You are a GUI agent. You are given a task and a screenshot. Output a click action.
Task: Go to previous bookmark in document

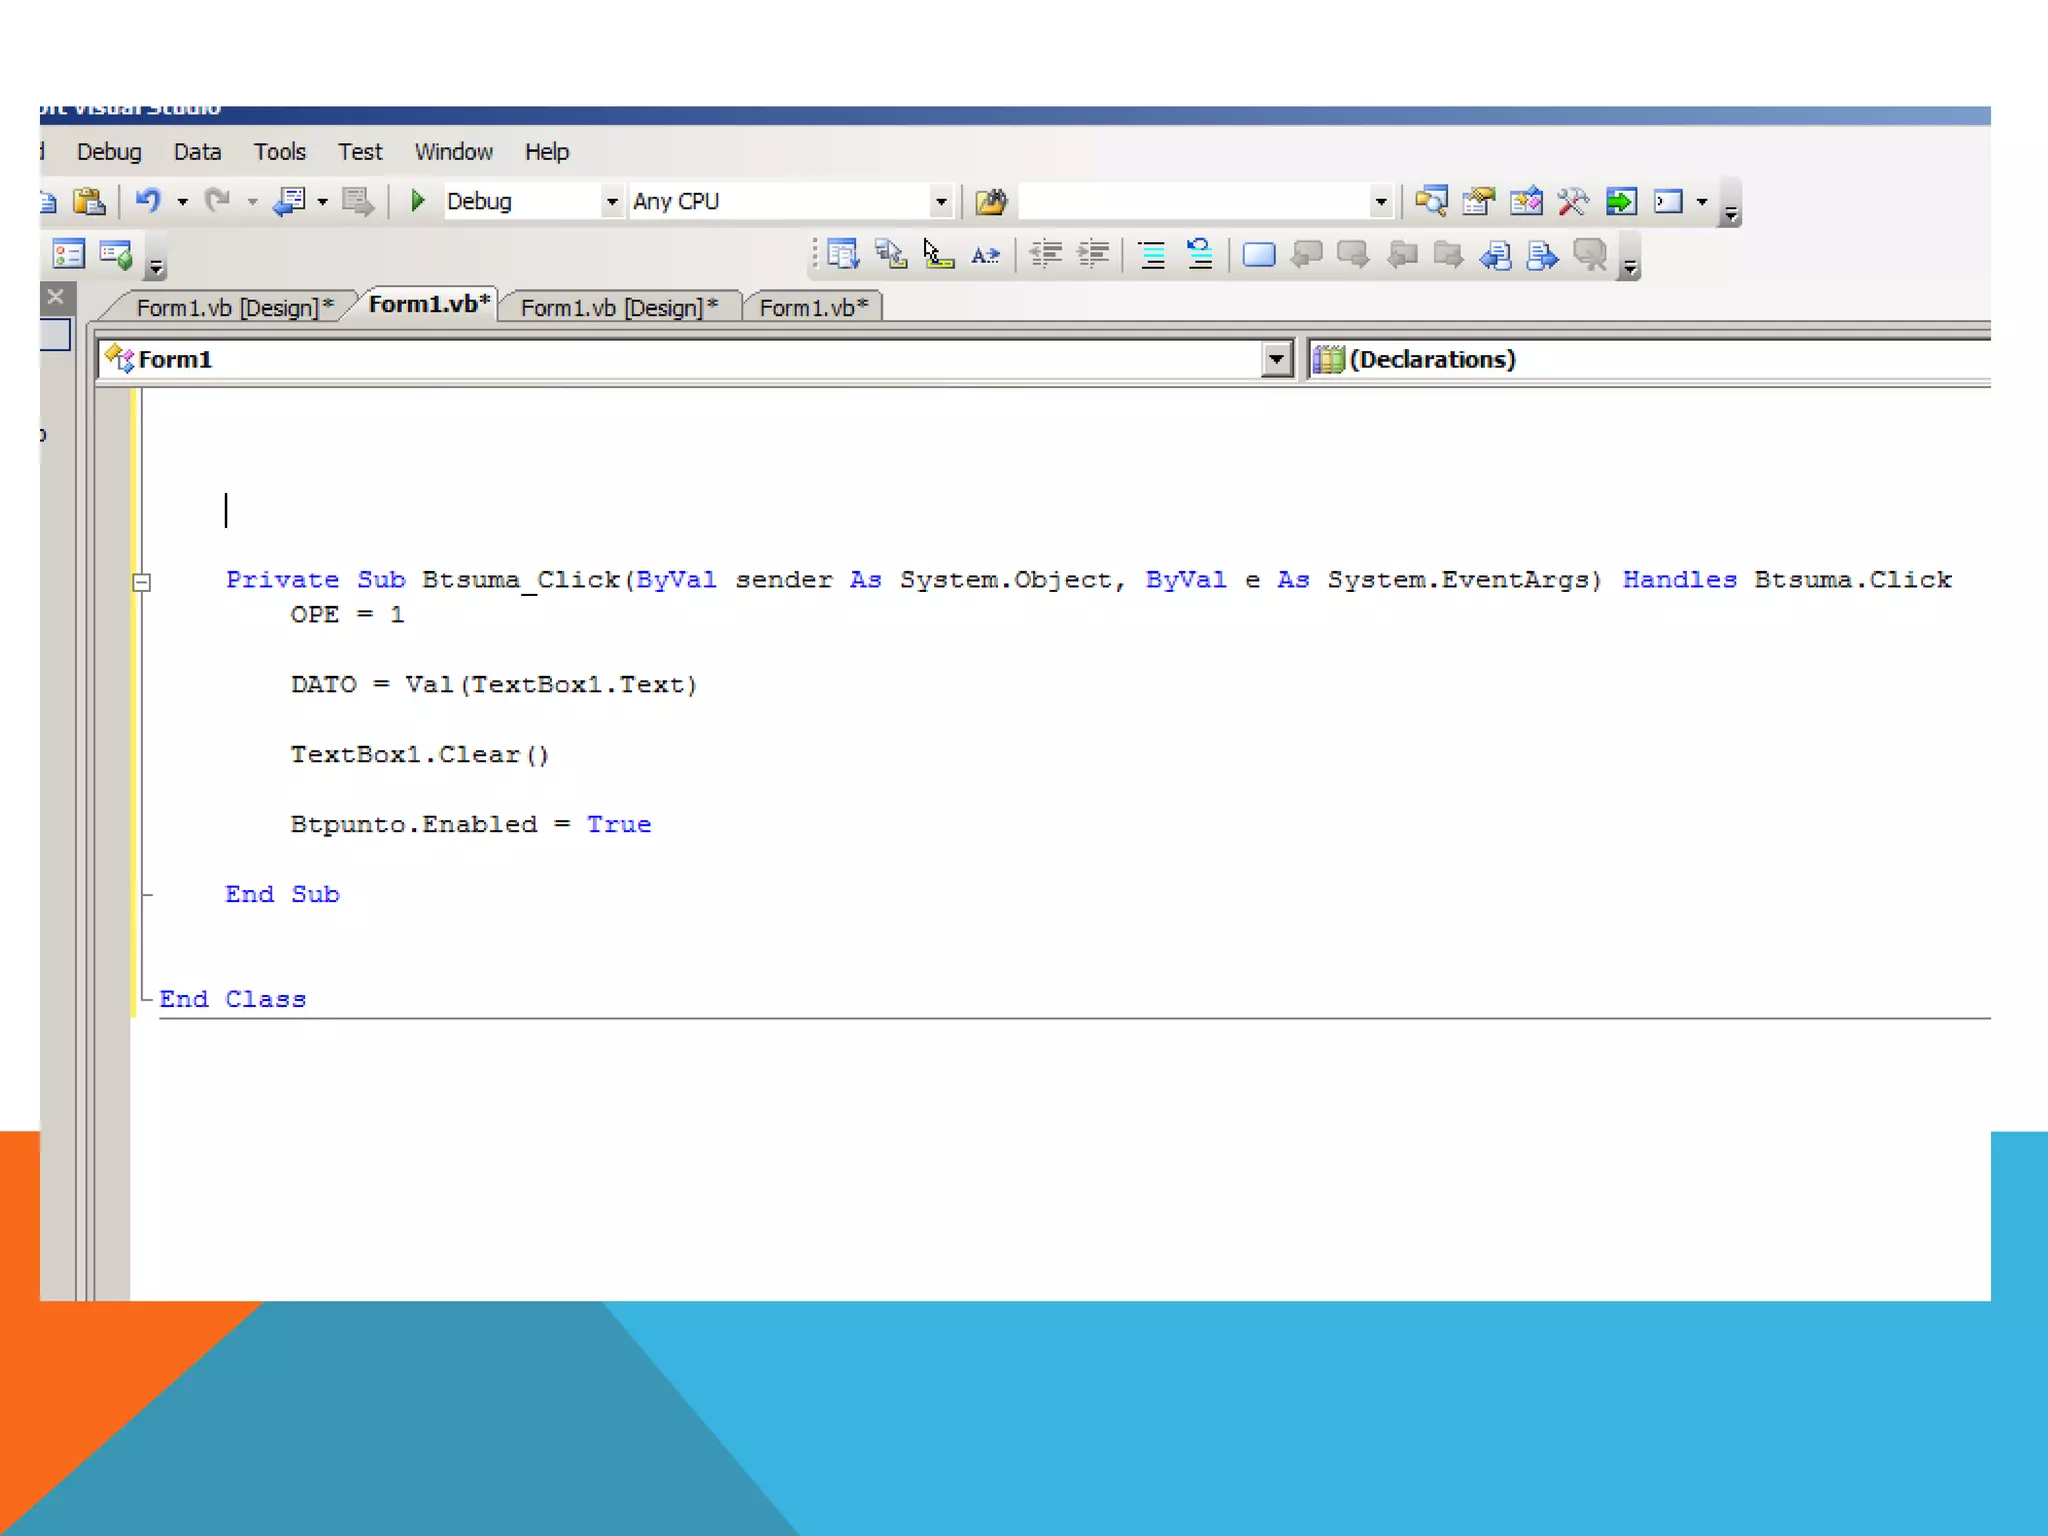[x=1496, y=255]
